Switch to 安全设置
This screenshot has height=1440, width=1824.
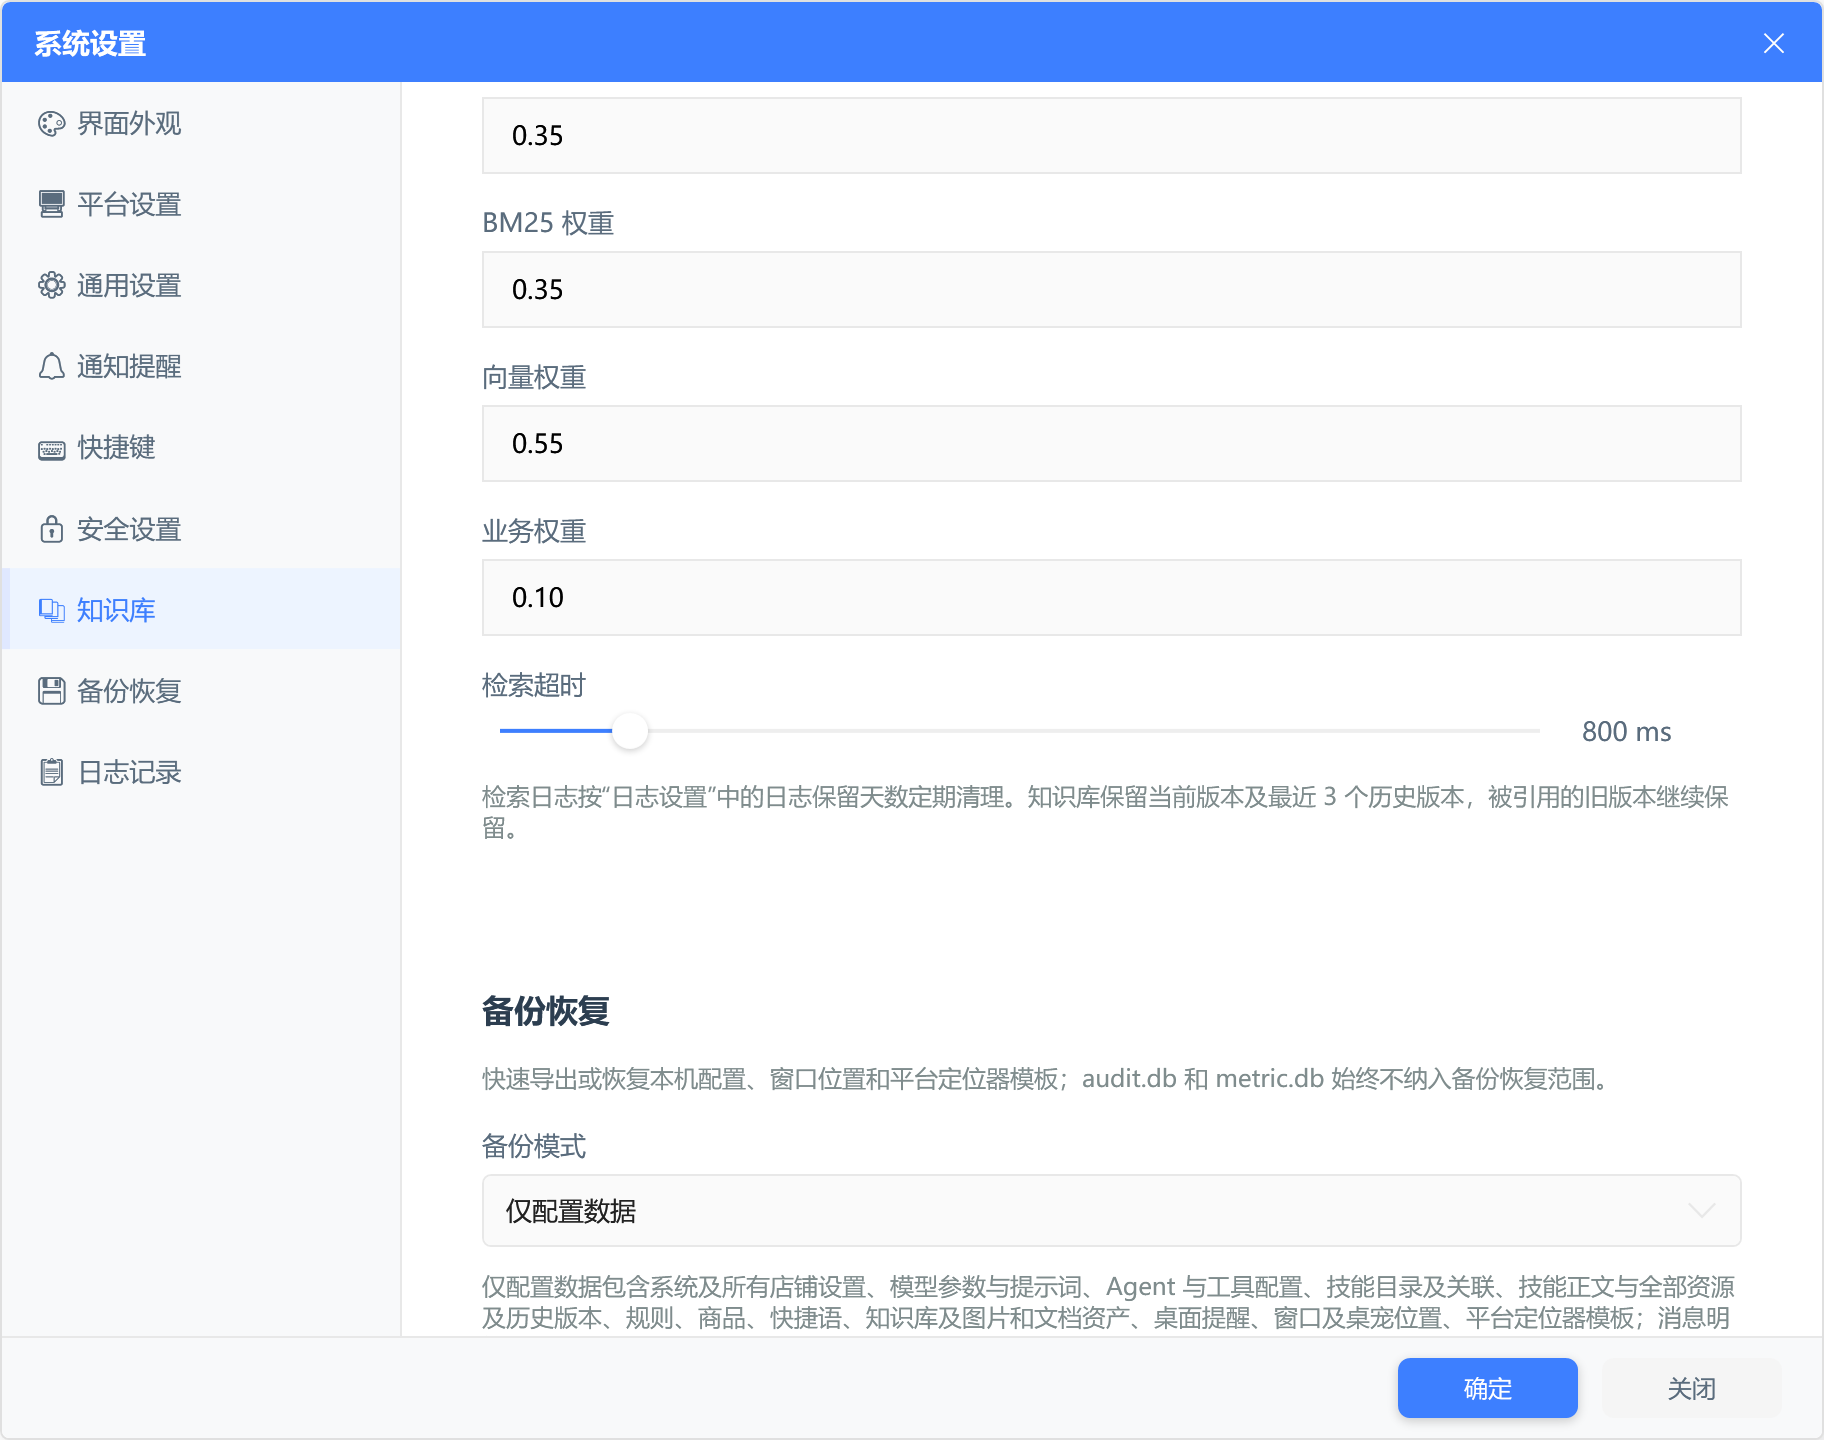click(x=201, y=528)
